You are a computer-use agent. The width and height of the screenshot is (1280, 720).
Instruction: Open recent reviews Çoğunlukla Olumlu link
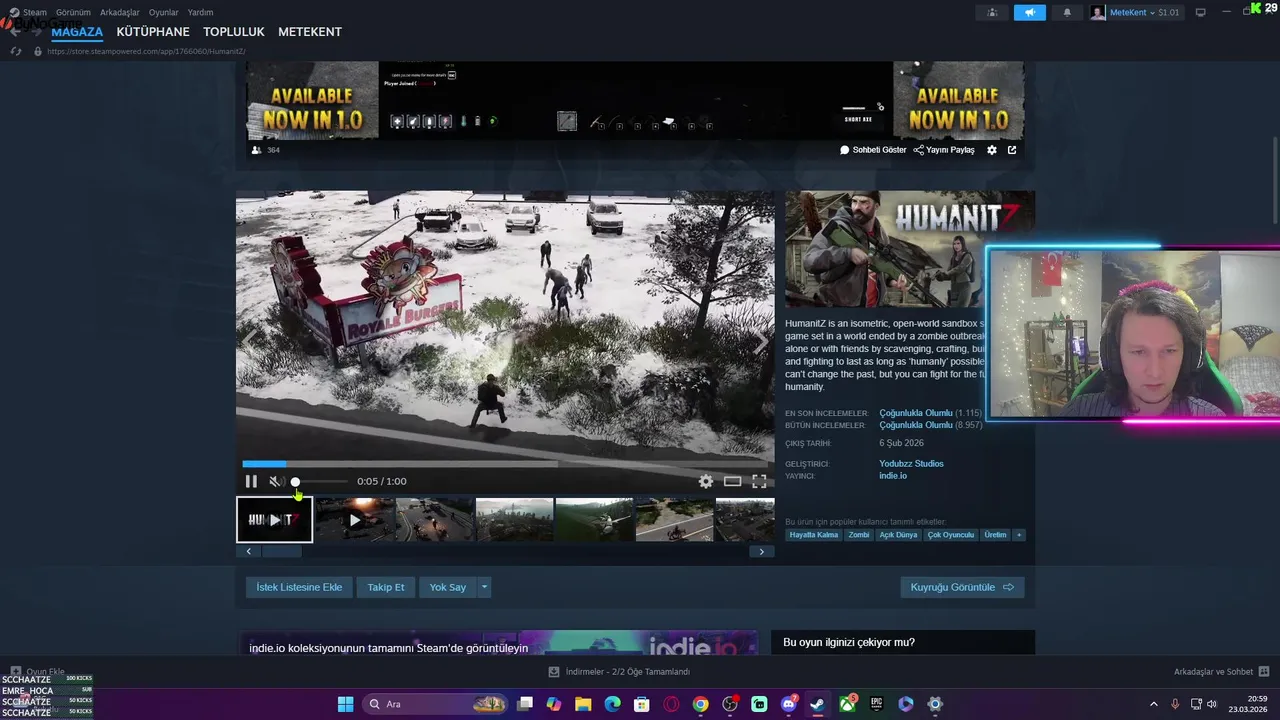click(916, 413)
